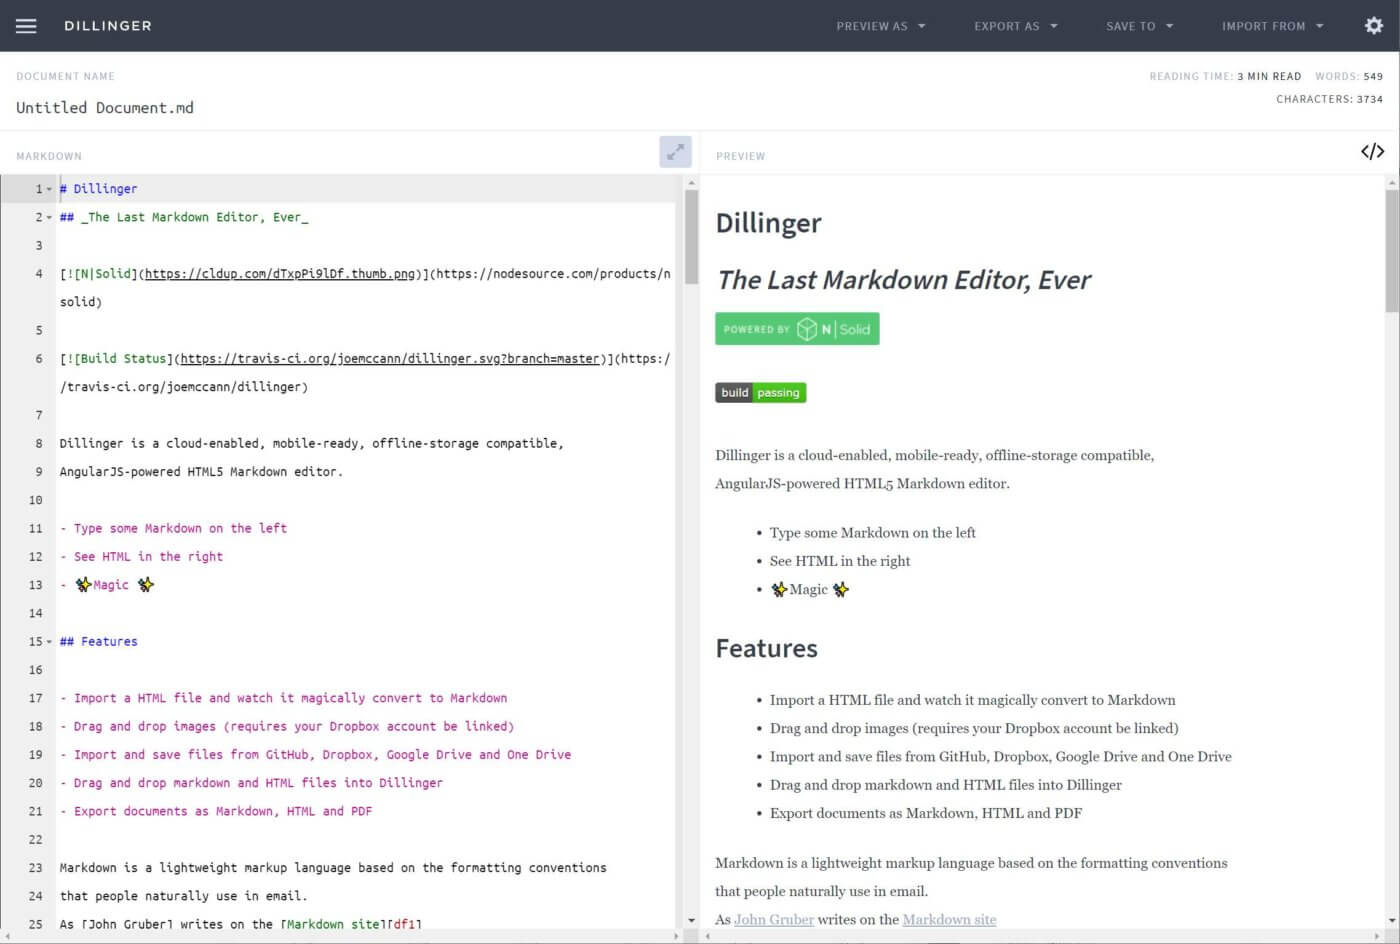
Task: Collapse the fold arrow on line 1
Action: point(49,189)
